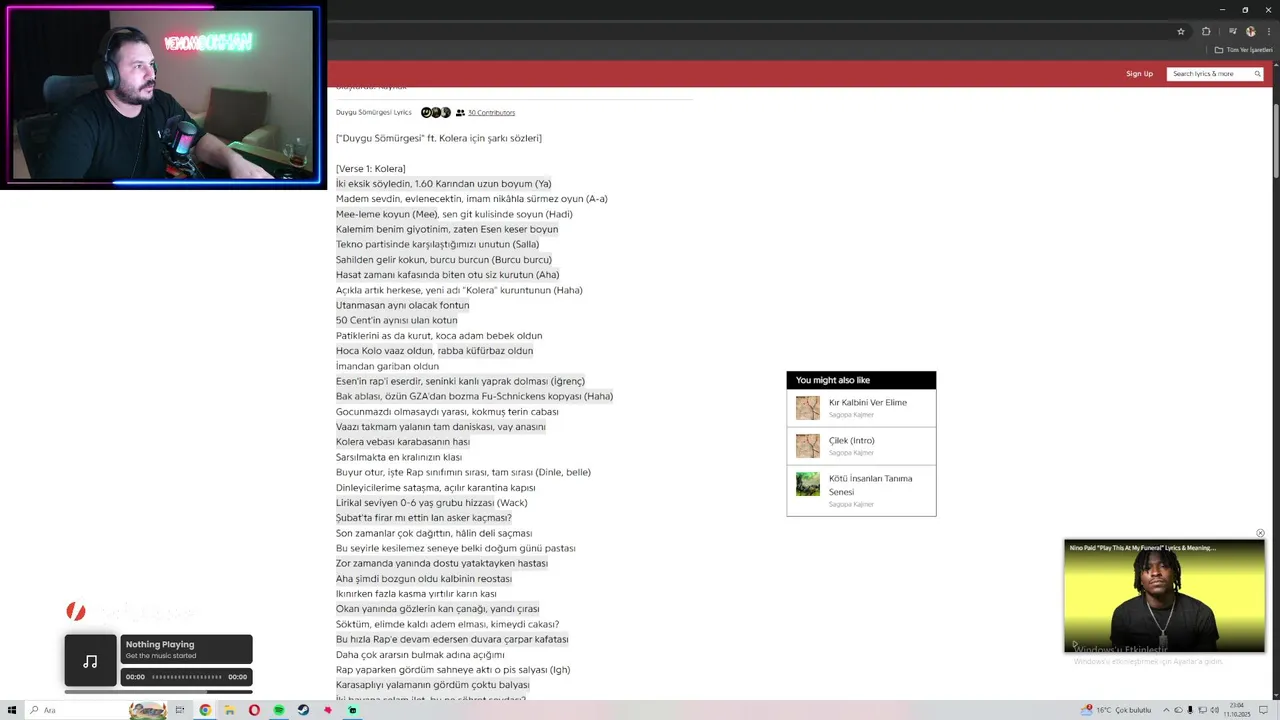1280x720 pixels.
Task: Open the Chrome profile avatar
Action: [x=1250, y=31]
